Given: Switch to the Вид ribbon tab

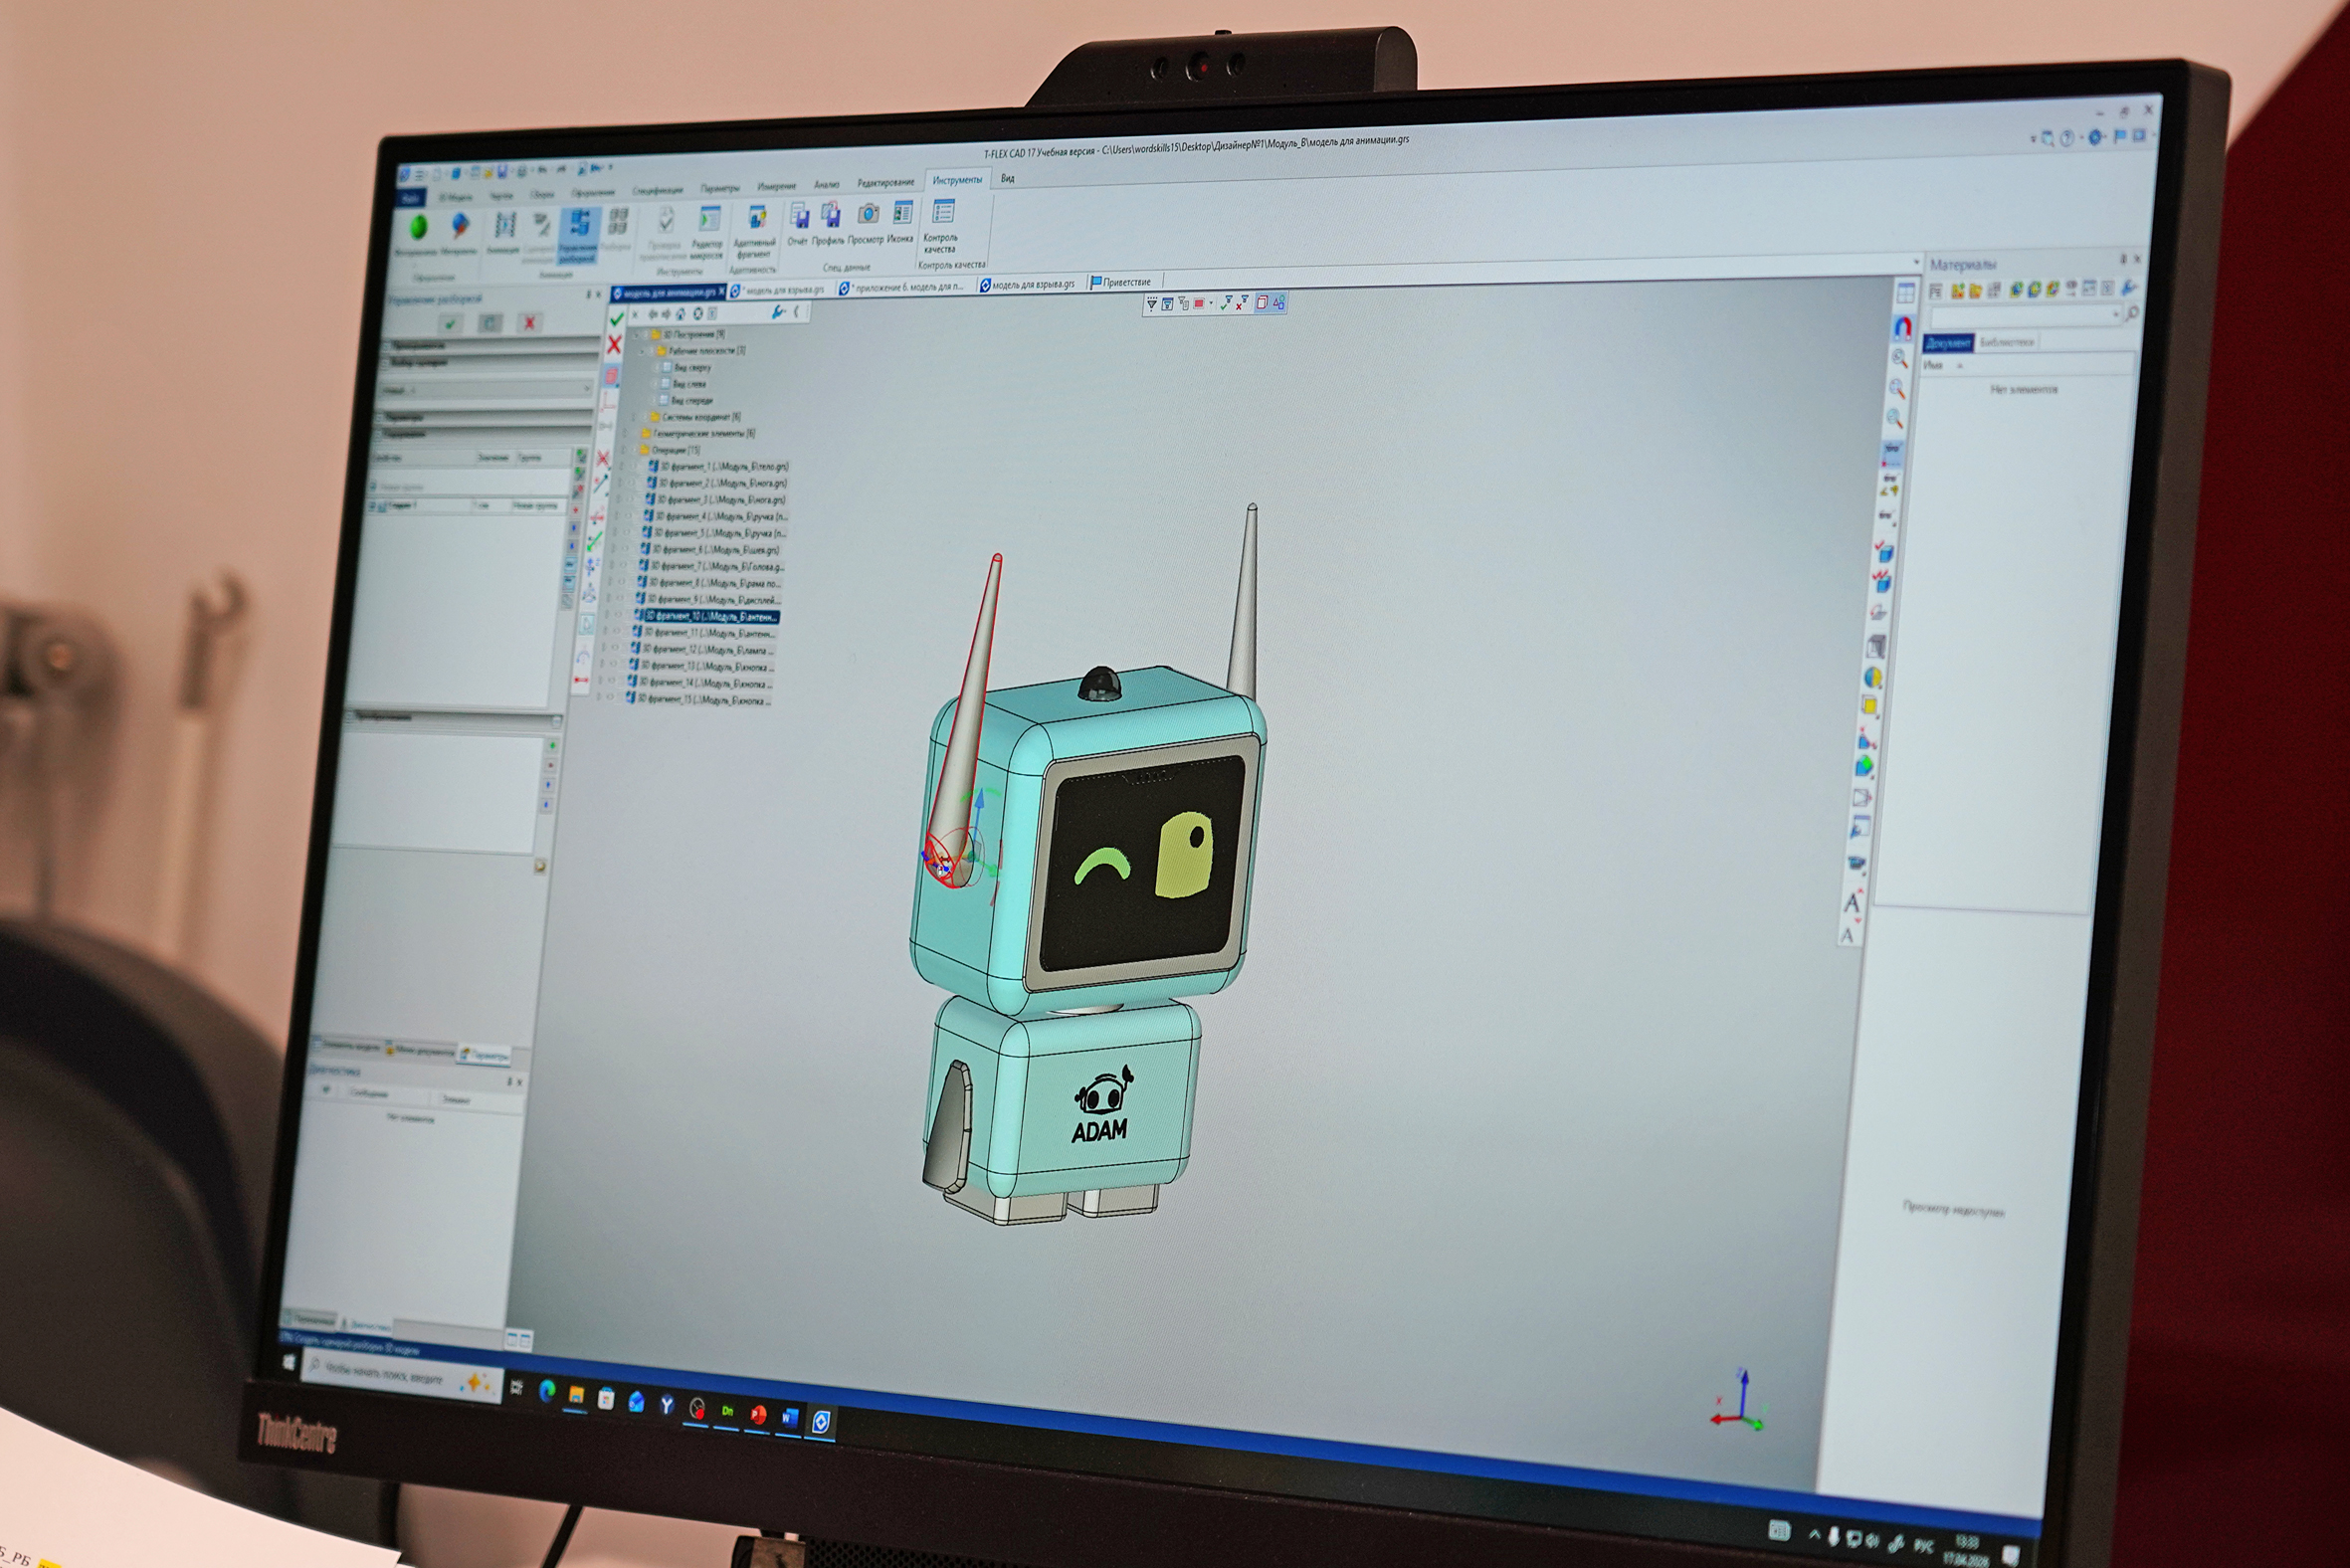Looking at the screenshot, I should 1007,179.
